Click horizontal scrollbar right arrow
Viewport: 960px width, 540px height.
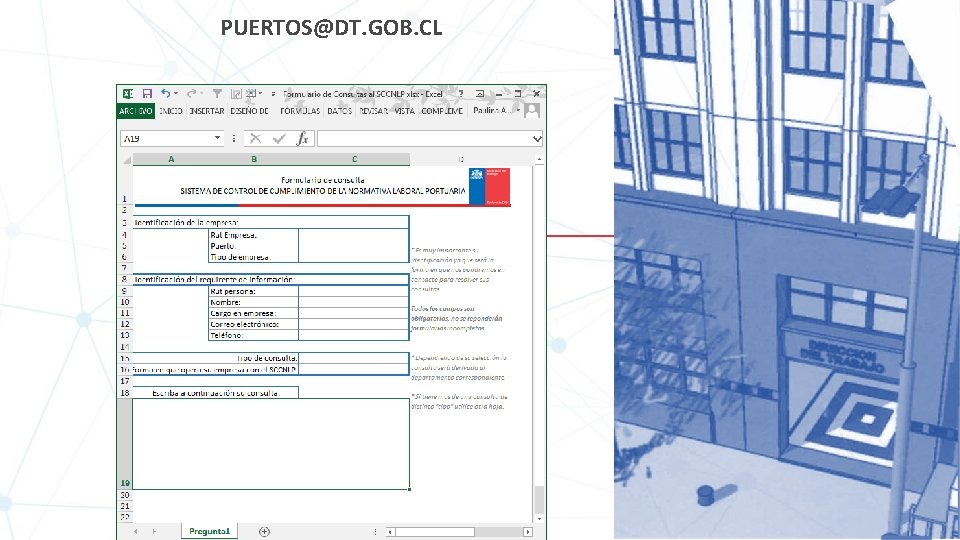[x=528, y=531]
